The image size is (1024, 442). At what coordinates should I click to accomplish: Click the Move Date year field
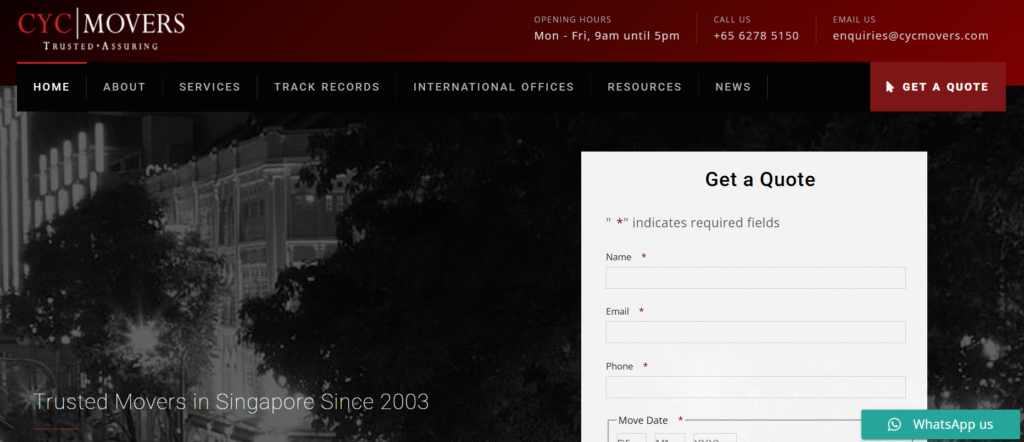click(714, 437)
